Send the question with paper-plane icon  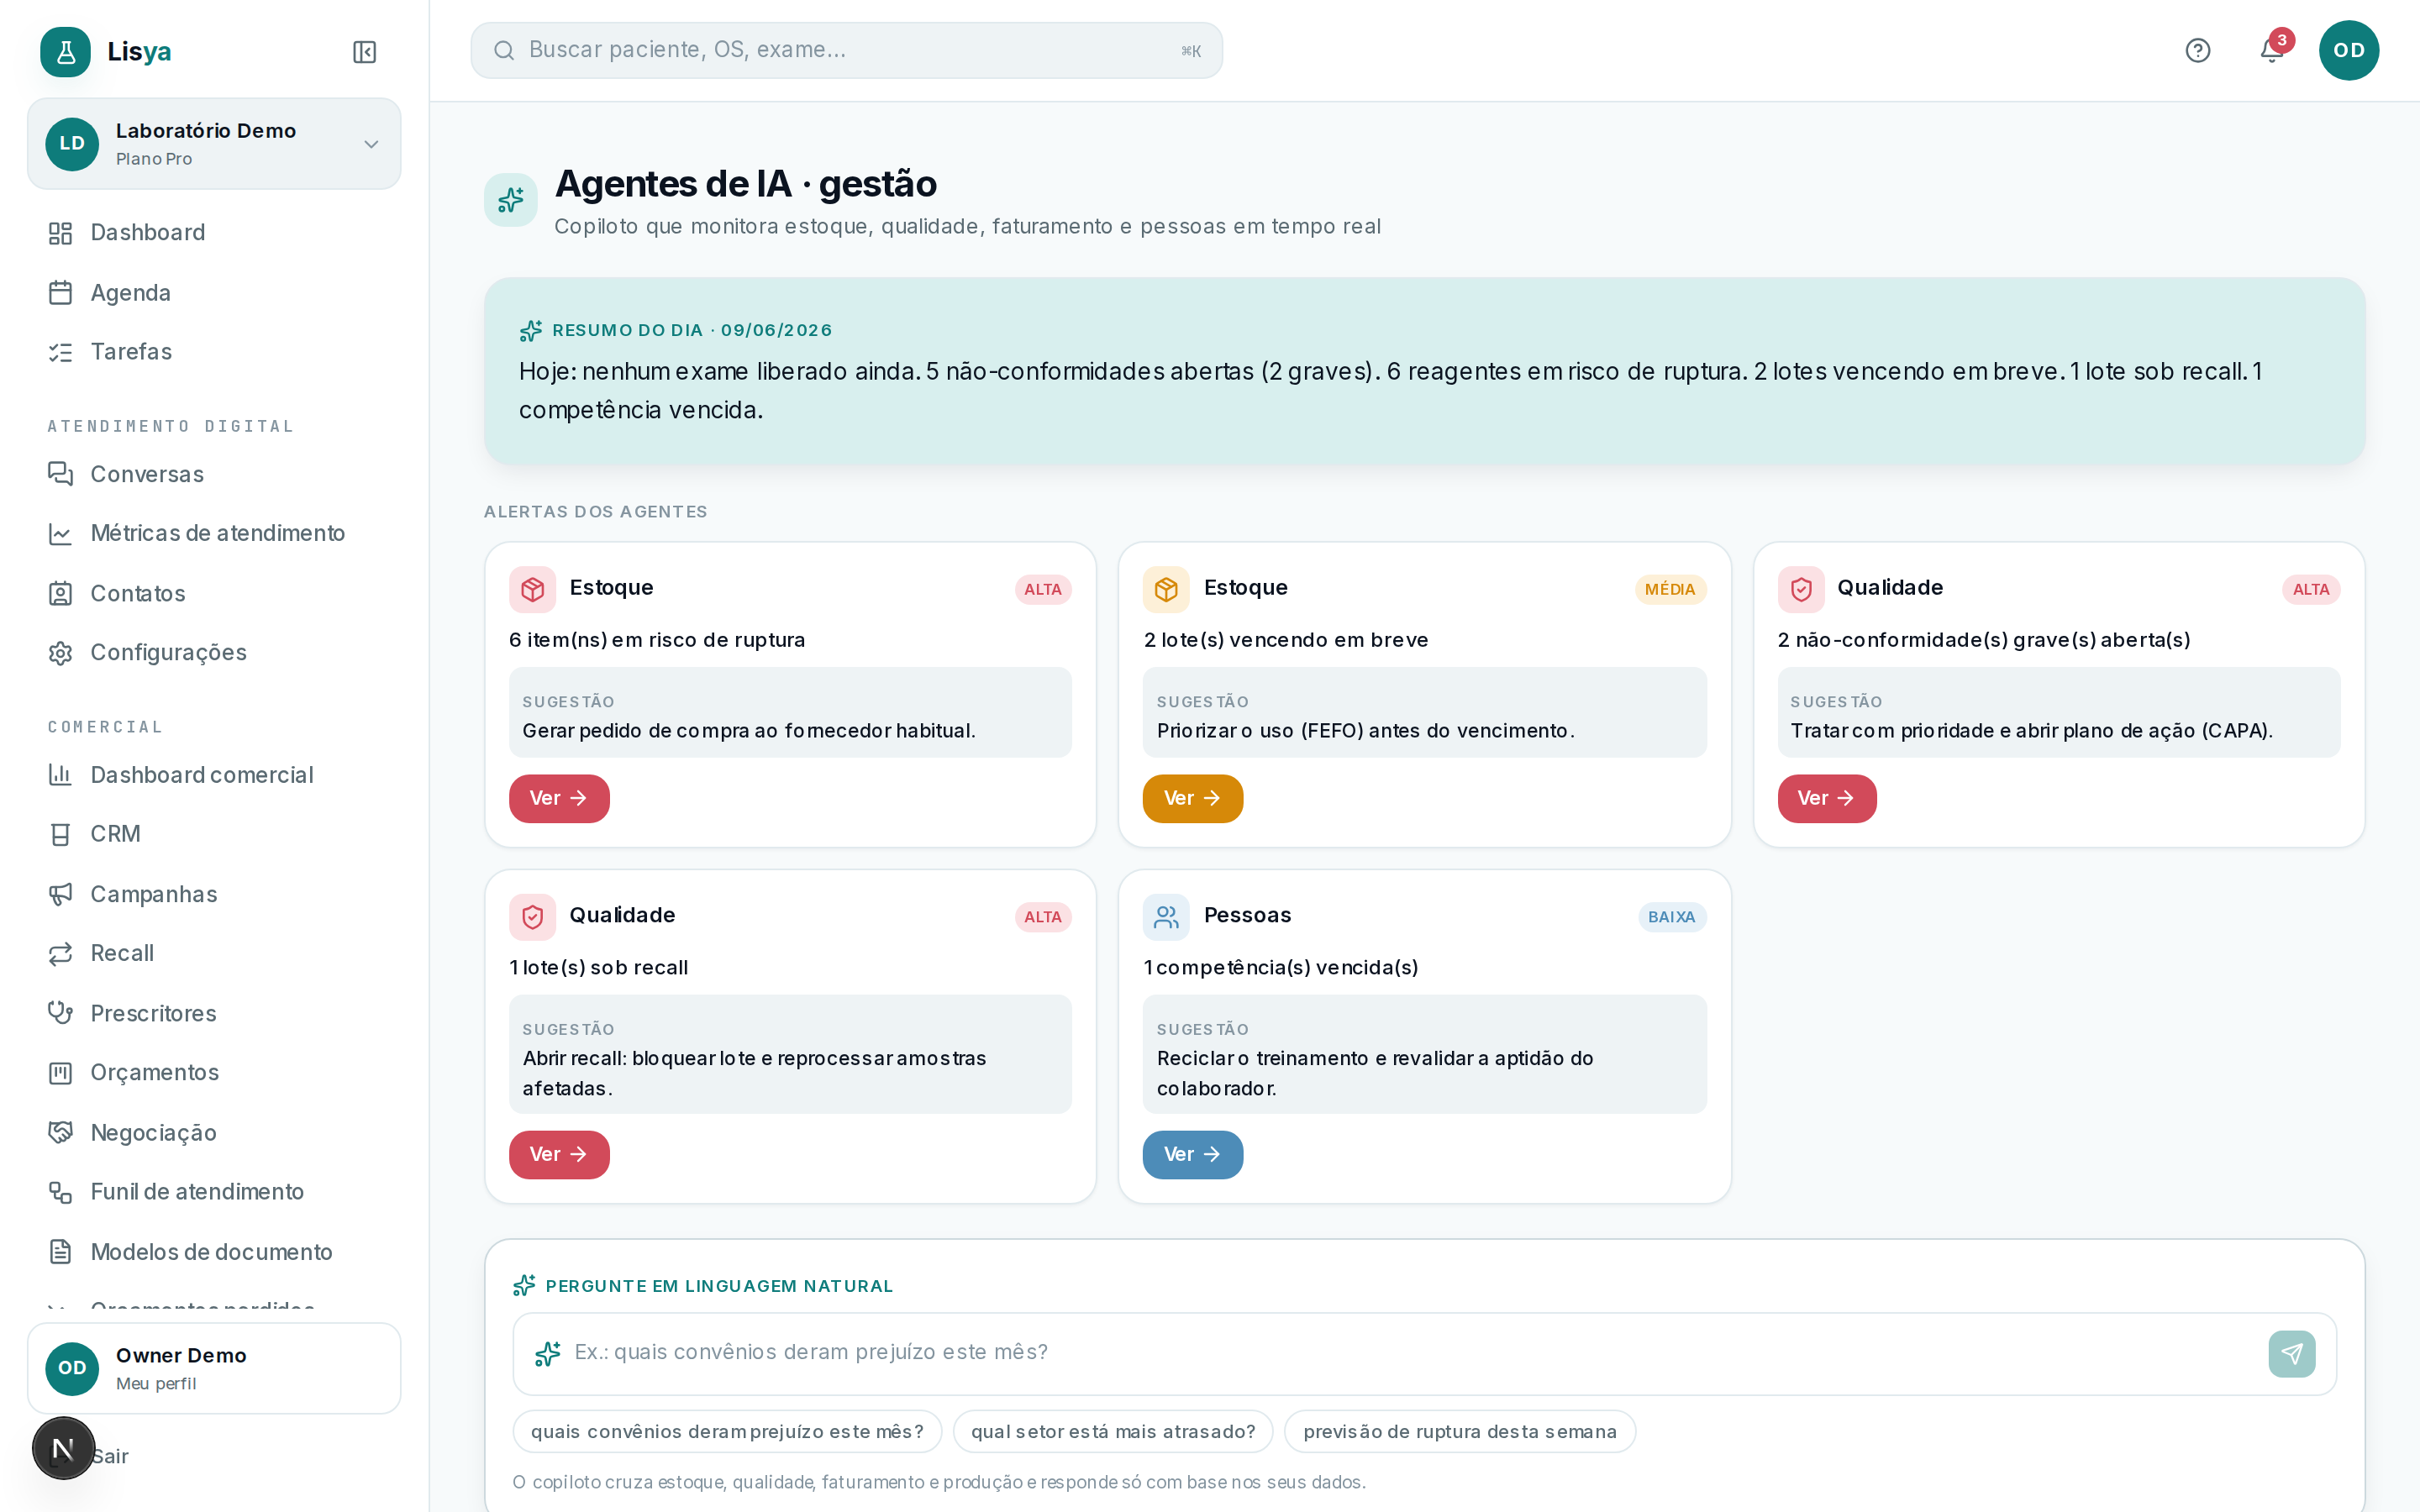point(2291,1353)
